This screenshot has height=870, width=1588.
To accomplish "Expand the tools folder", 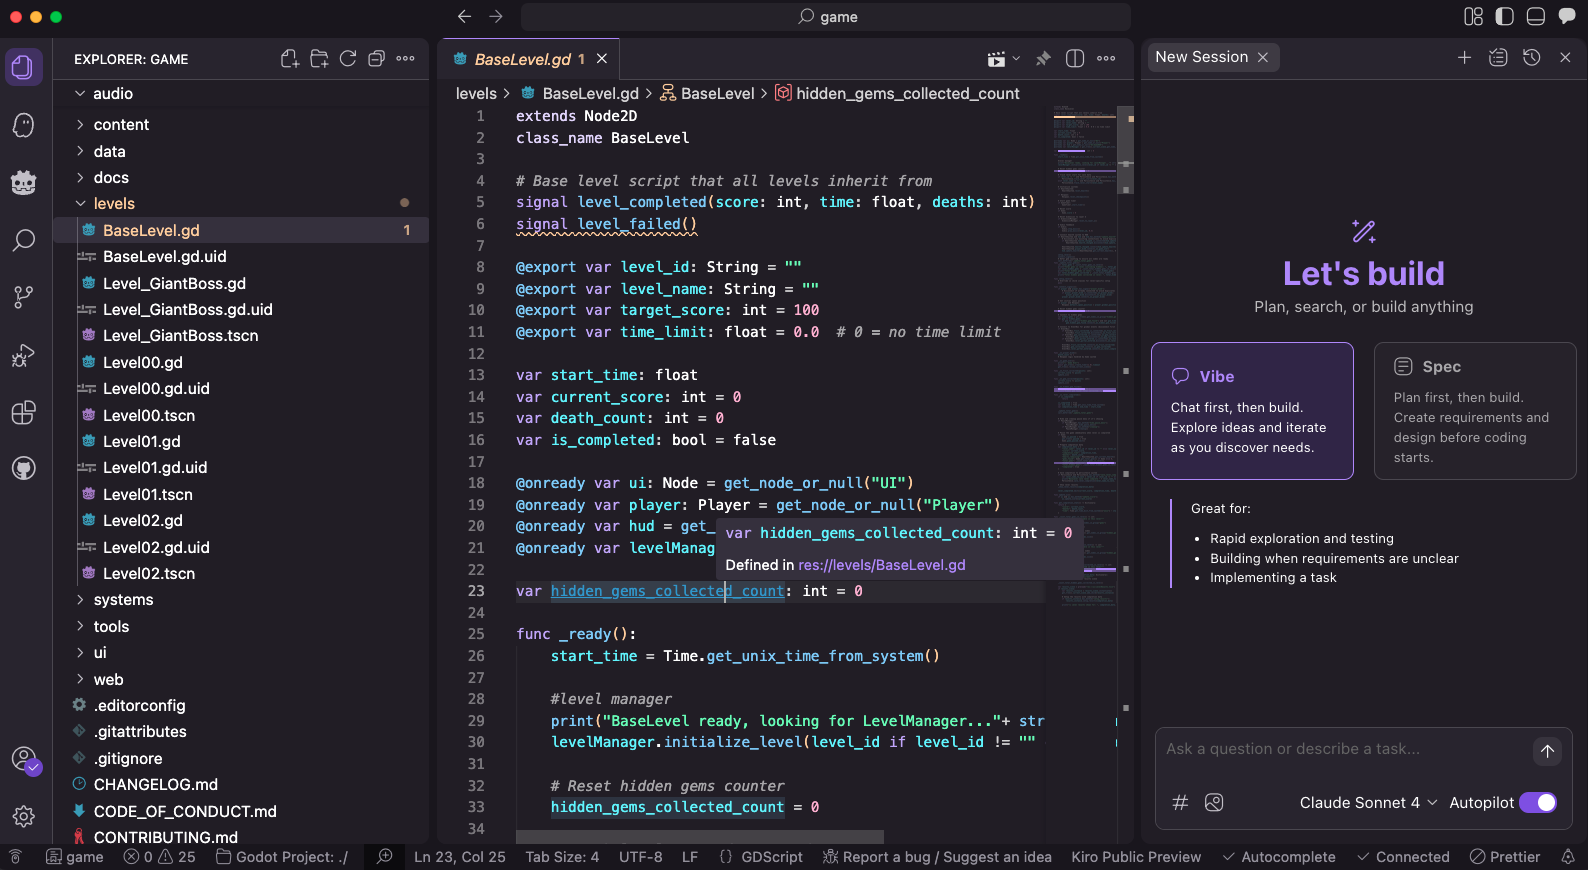I will pos(240,626).
